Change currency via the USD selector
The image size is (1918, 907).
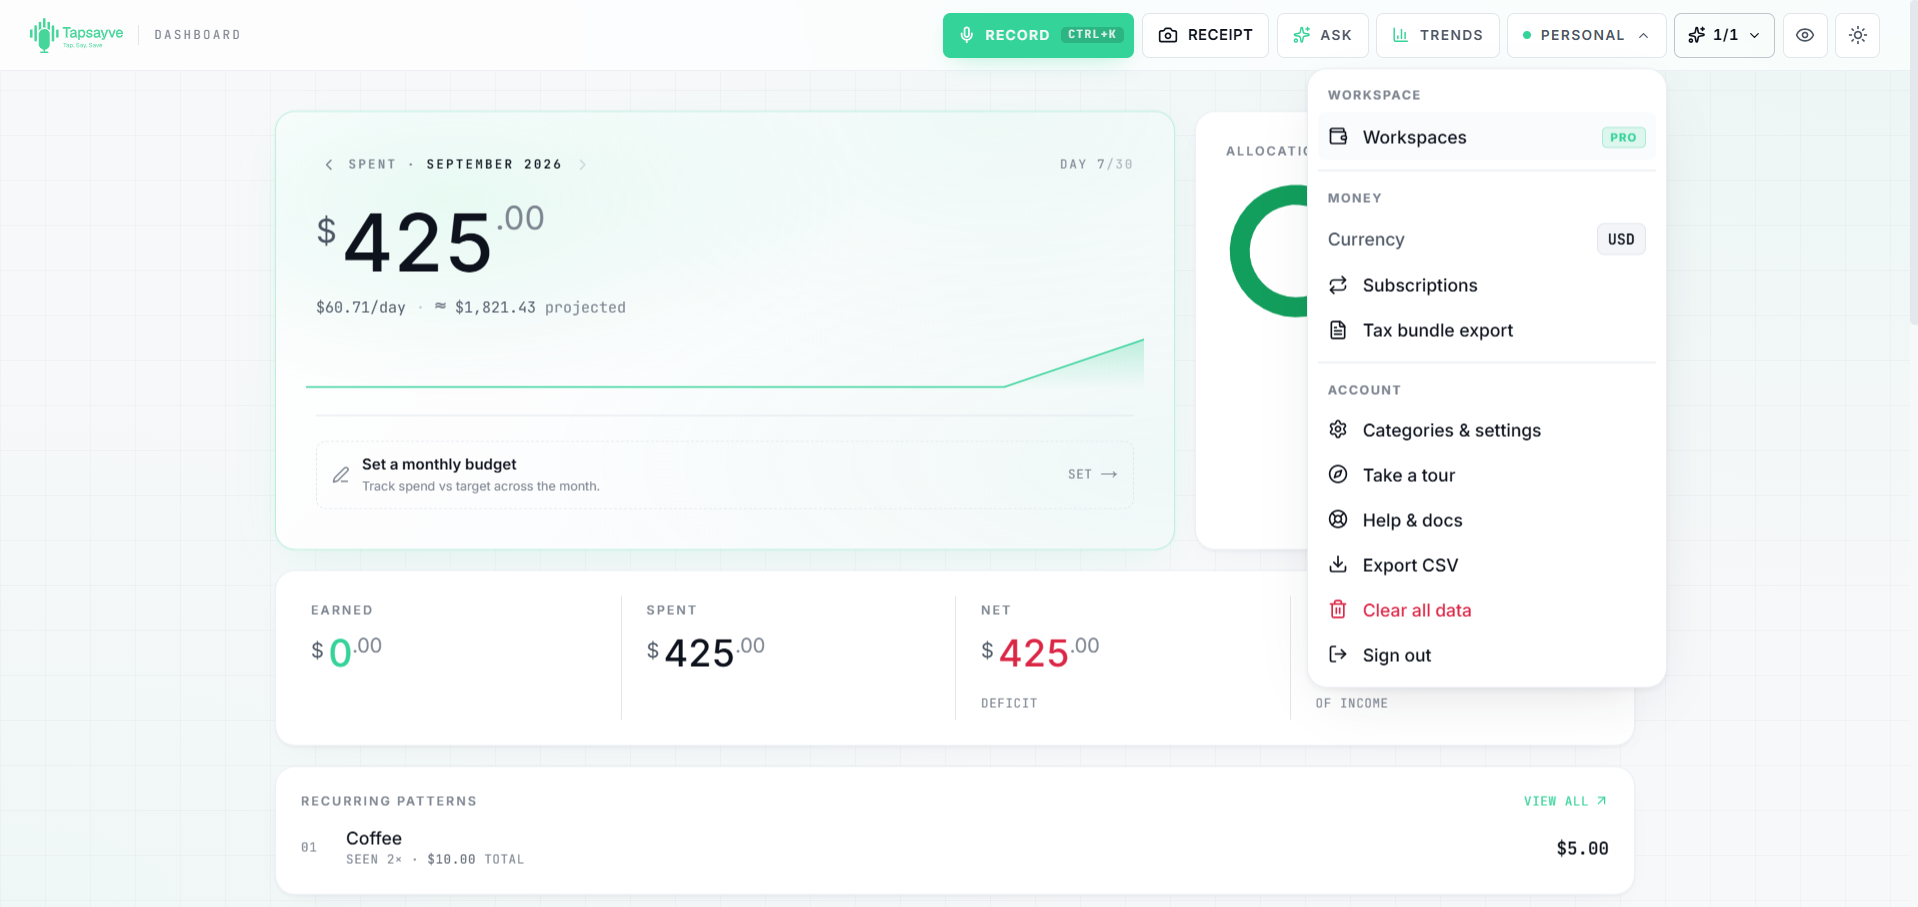1621,239
